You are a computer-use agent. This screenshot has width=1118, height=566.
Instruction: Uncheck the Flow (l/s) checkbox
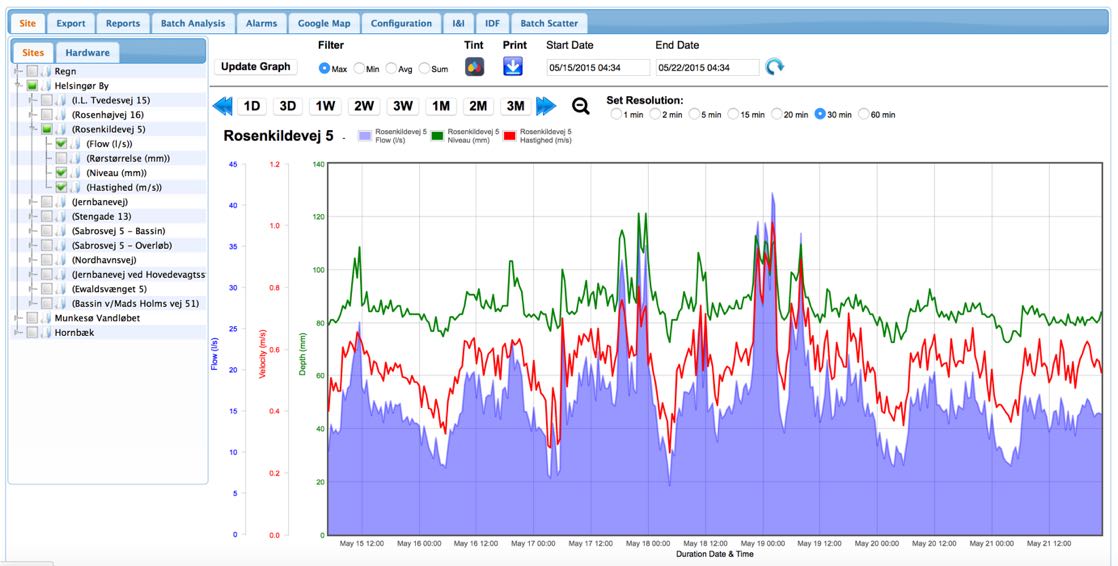point(61,144)
